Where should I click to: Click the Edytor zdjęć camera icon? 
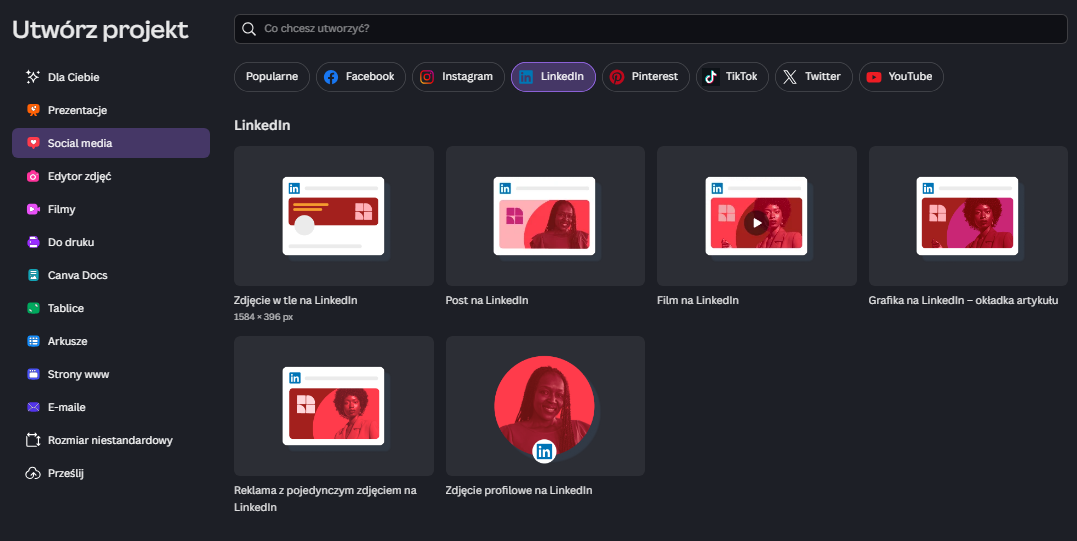point(33,176)
